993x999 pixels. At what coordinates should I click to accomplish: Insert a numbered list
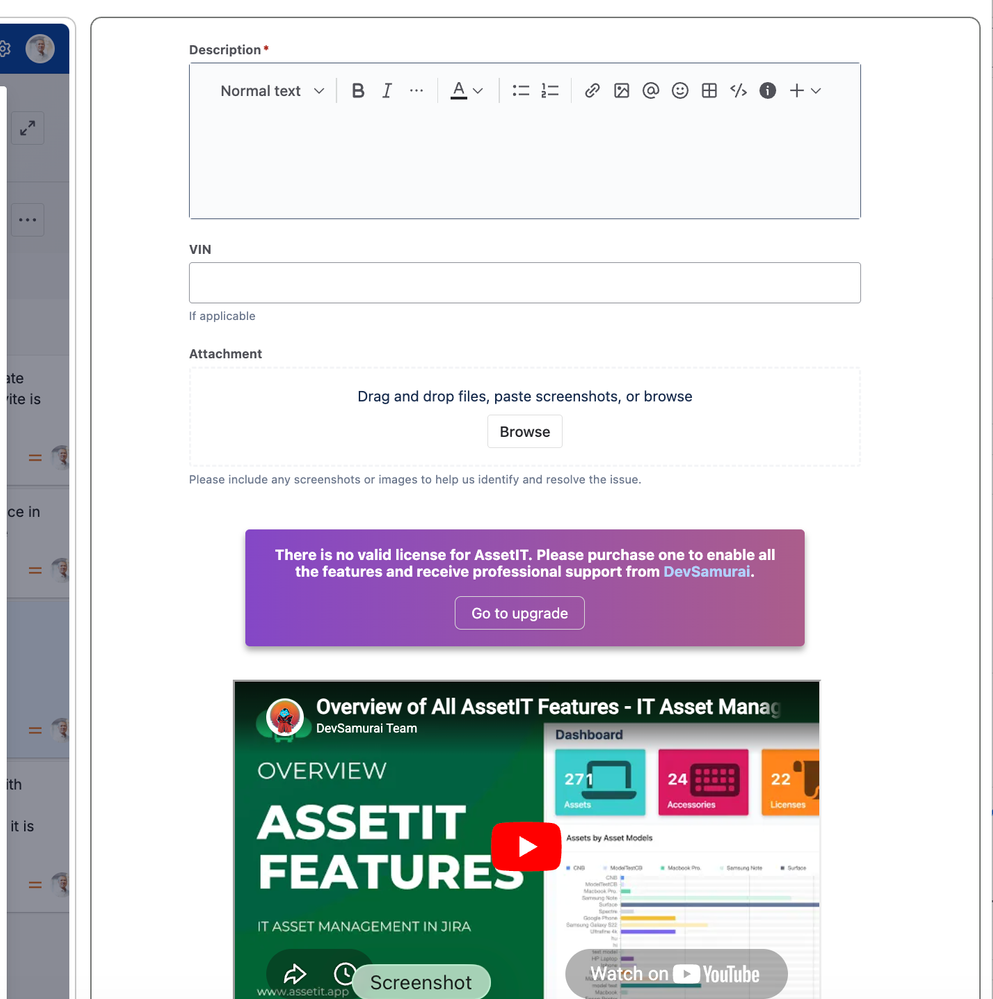tap(550, 90)
